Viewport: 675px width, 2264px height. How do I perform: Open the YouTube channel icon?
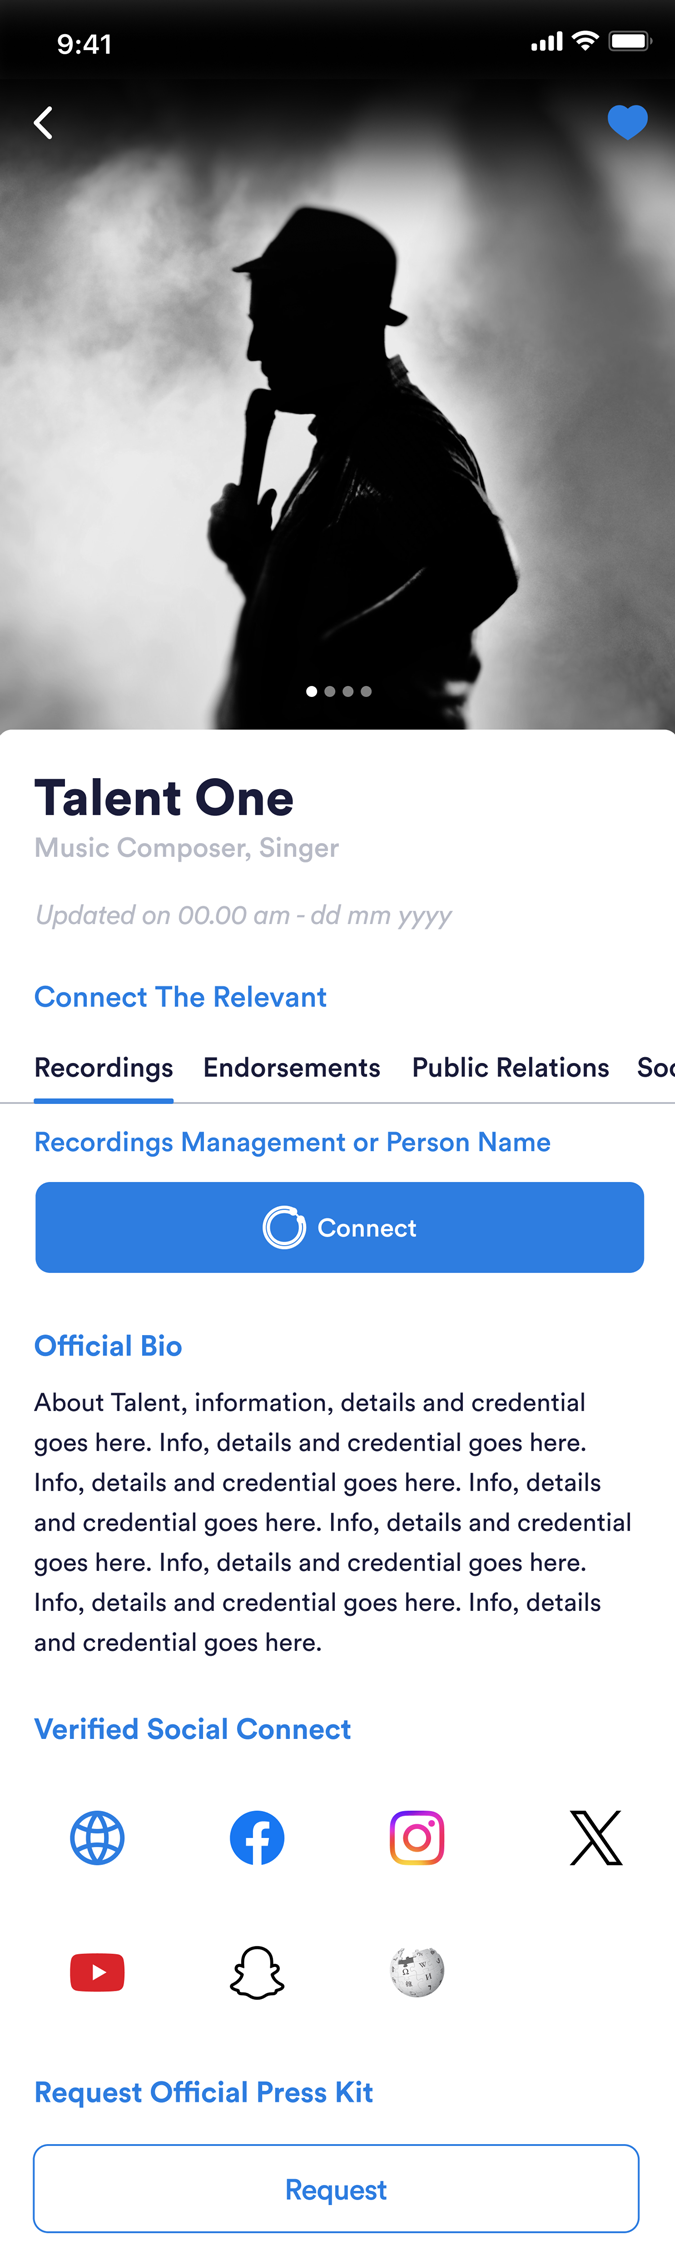(x=97, y=1972)
